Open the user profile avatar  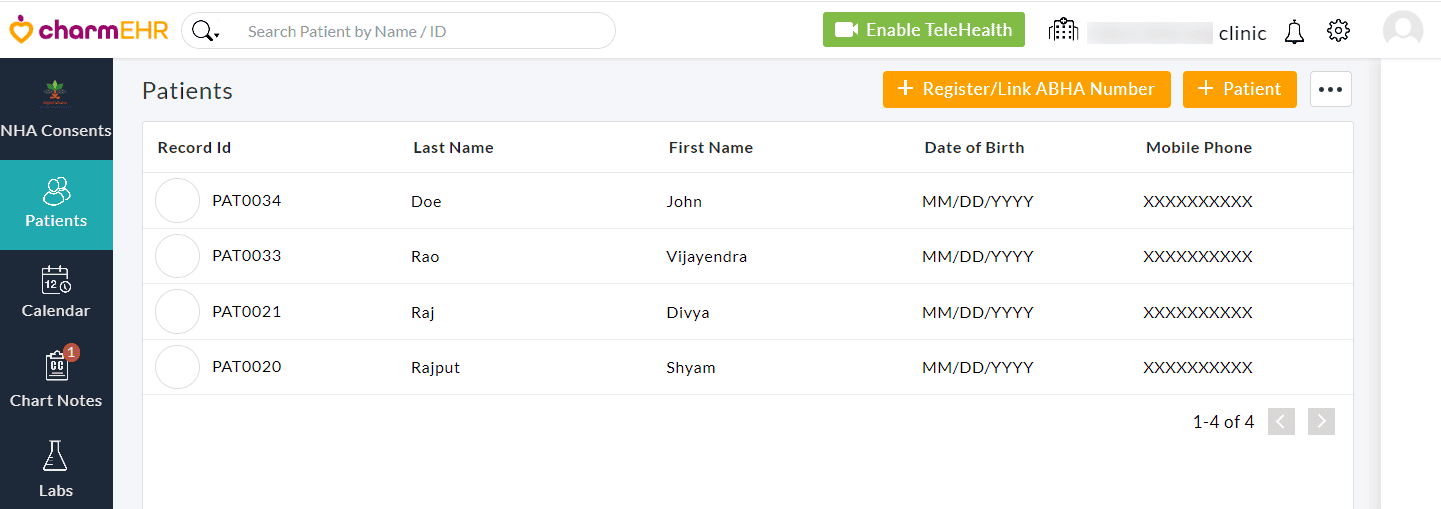click(x=1403, y=30)
